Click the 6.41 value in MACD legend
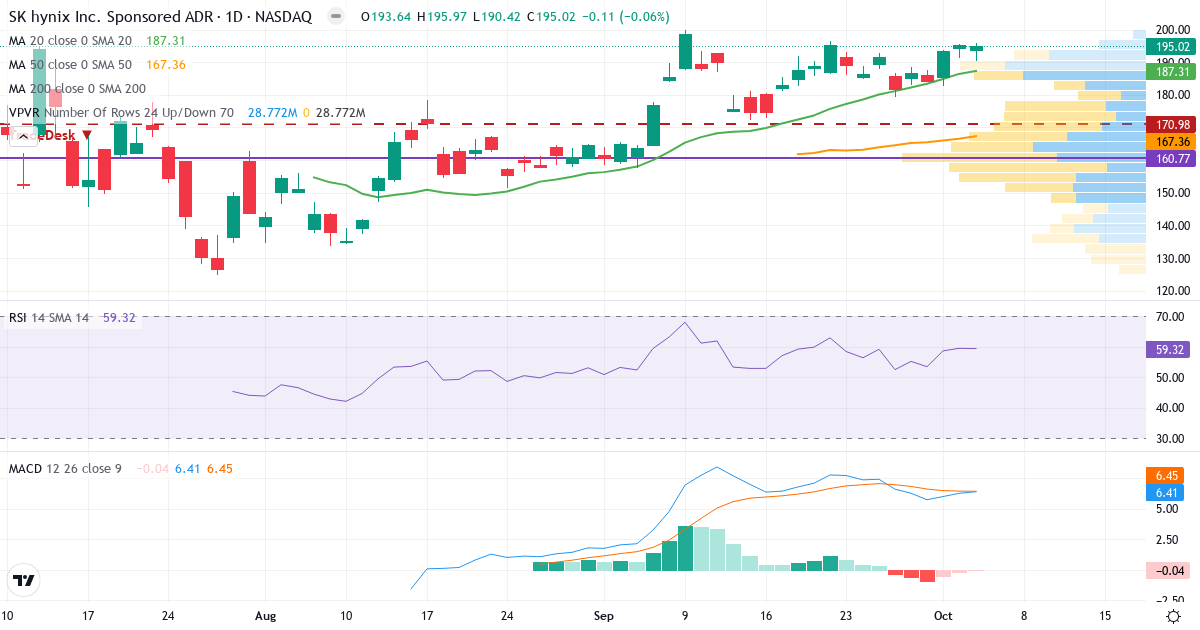Image resolution: width=1200 pixels, height=630 pixels. tap(187, 468)
